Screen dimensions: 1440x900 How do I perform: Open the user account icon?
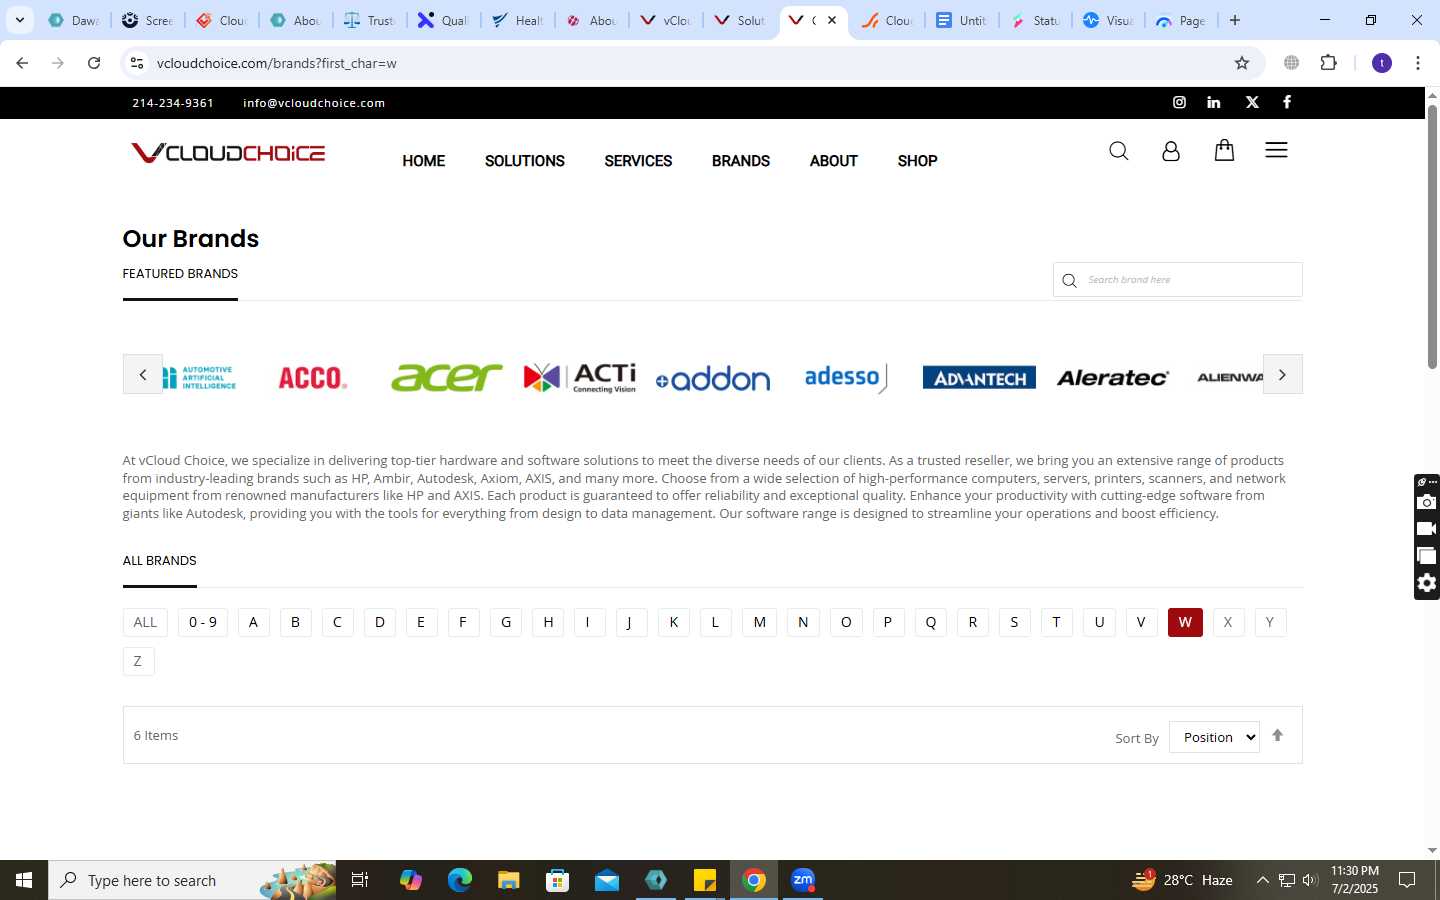pyautogui.click(x=1171, y=151)
